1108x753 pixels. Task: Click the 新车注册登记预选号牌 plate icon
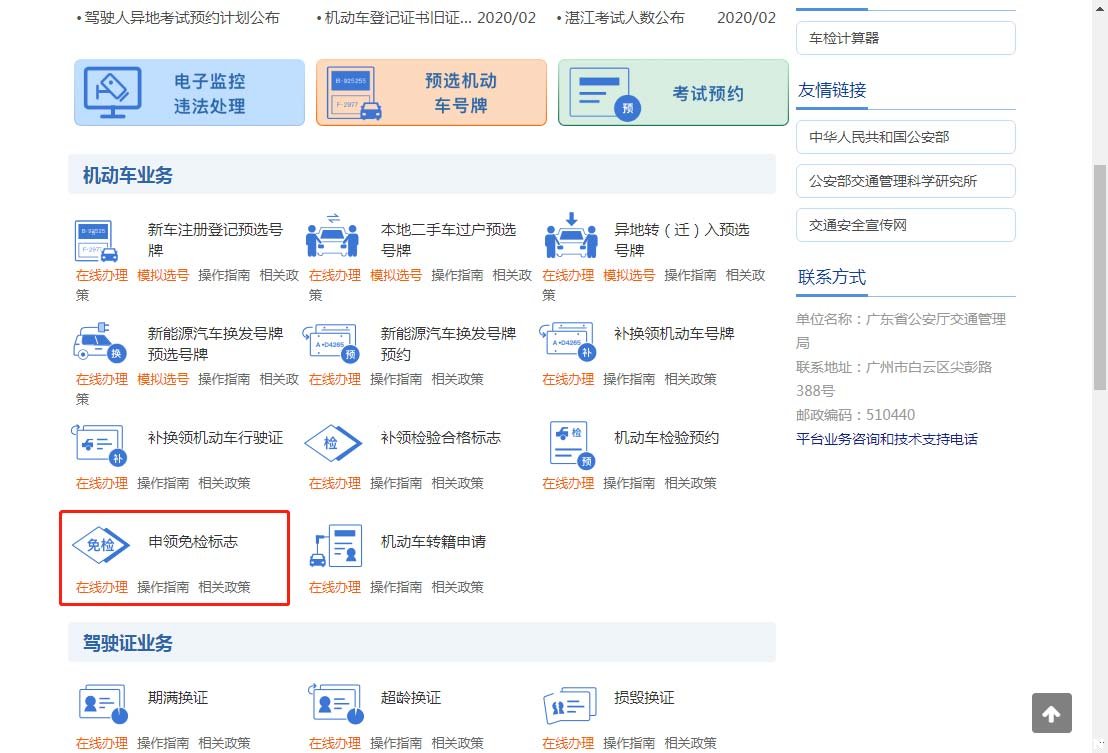(x=98, y=240)
